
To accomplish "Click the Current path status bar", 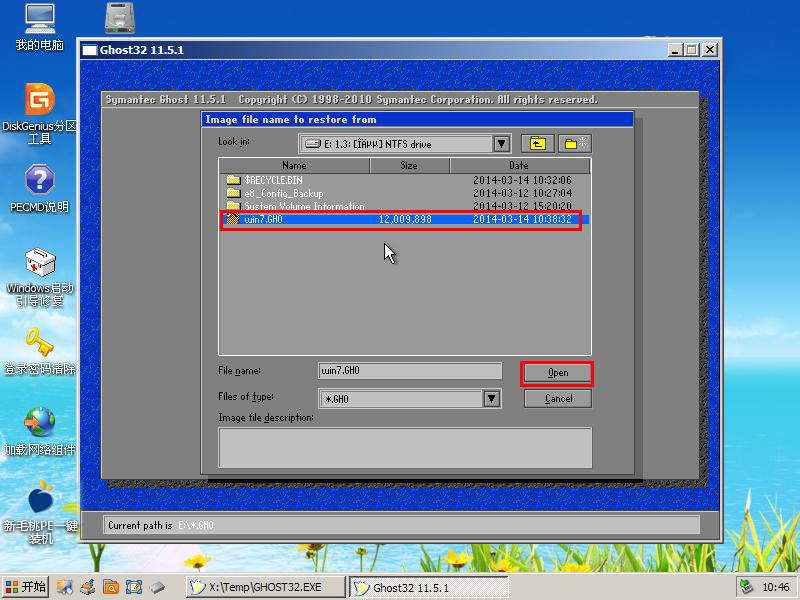I will [x=402, y=525].
